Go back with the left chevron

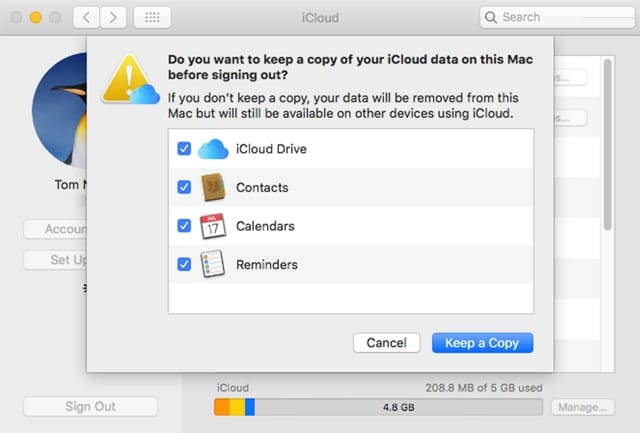click(88, 17)
